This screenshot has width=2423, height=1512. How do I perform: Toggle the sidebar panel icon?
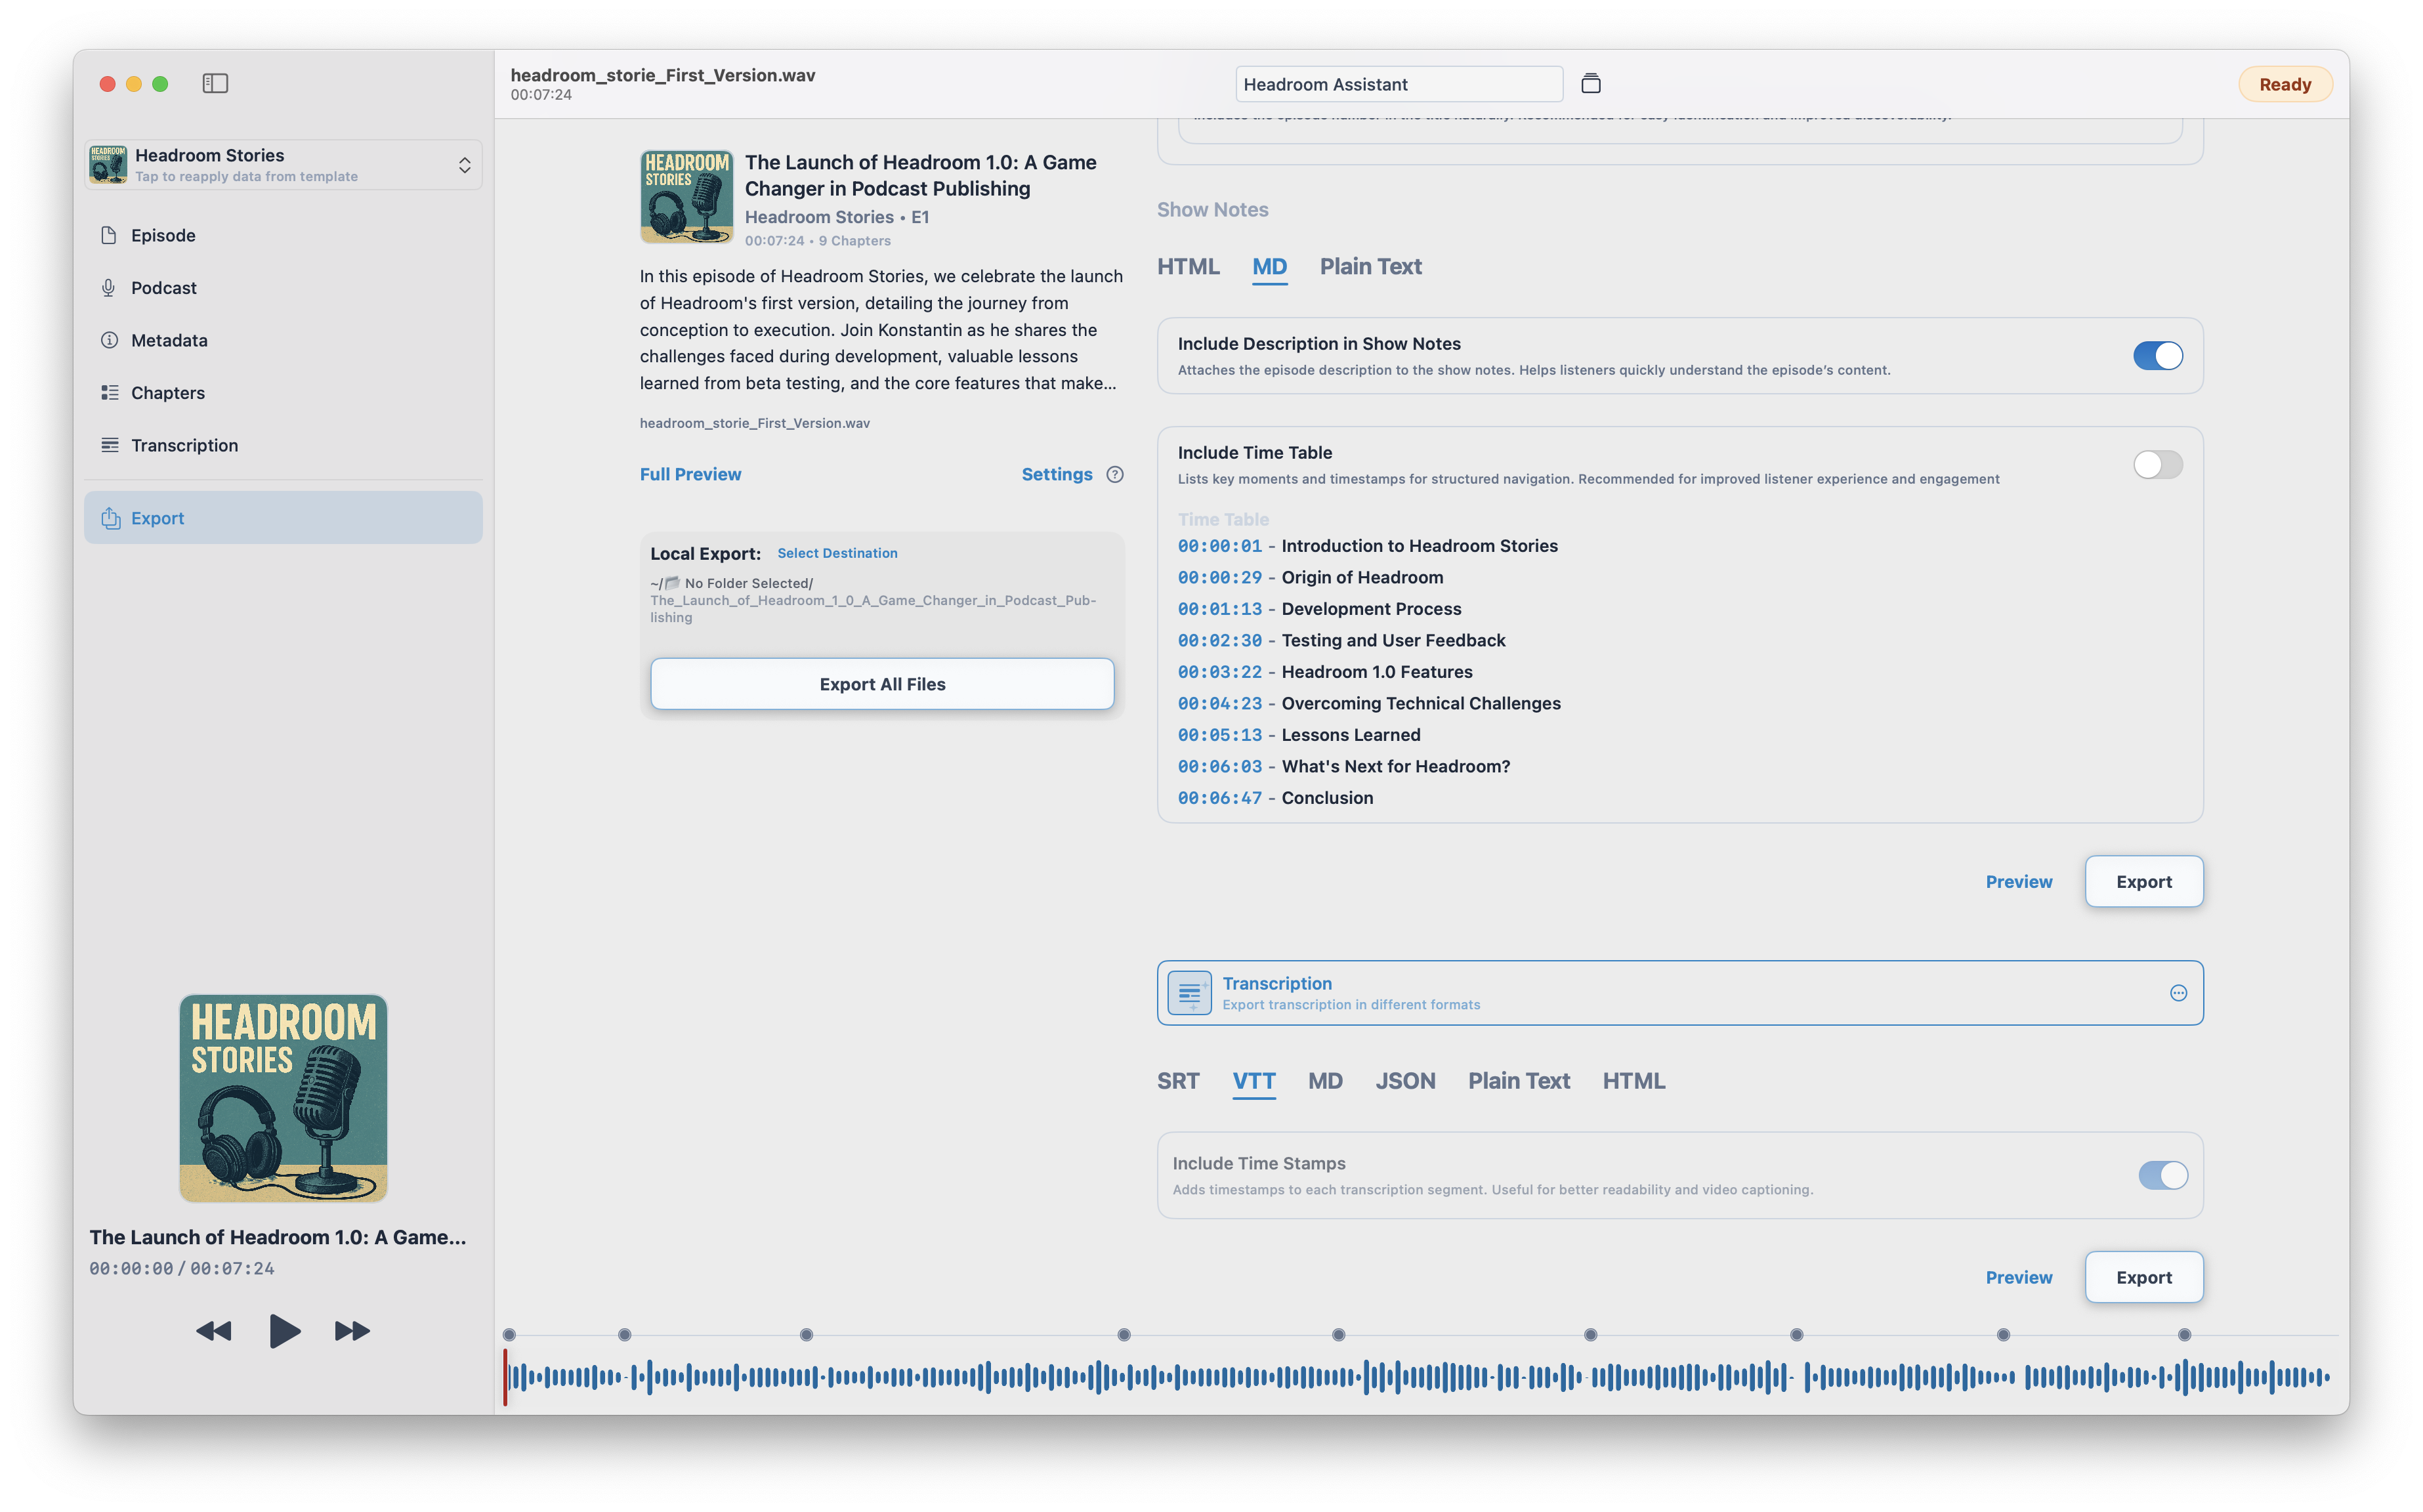(215, 83)
